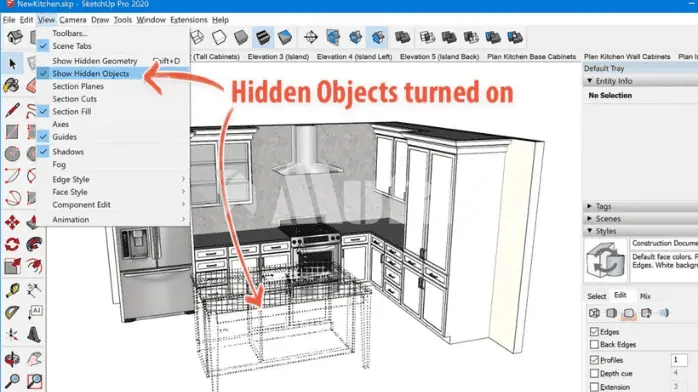The height and width of the screenshot is (392, 698).
Task: Click the Section Plane tool icon
Action: 311,37
